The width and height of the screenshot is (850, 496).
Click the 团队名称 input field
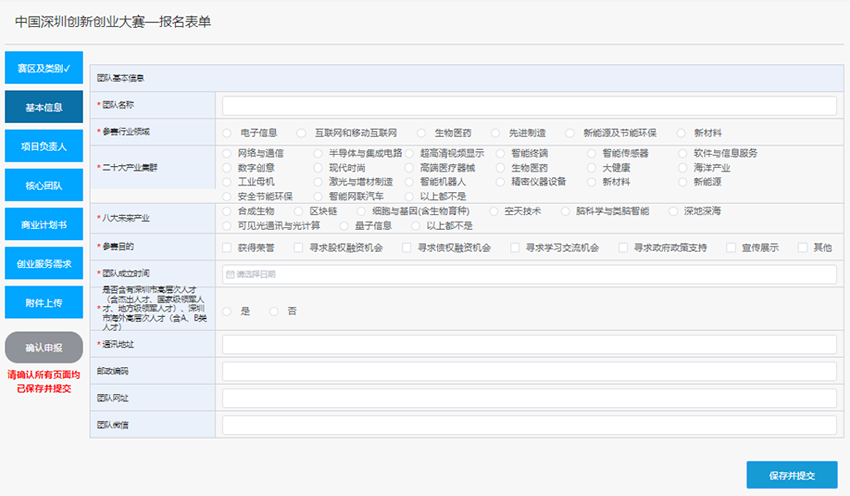pyautogui.click(x=529, y=106)
